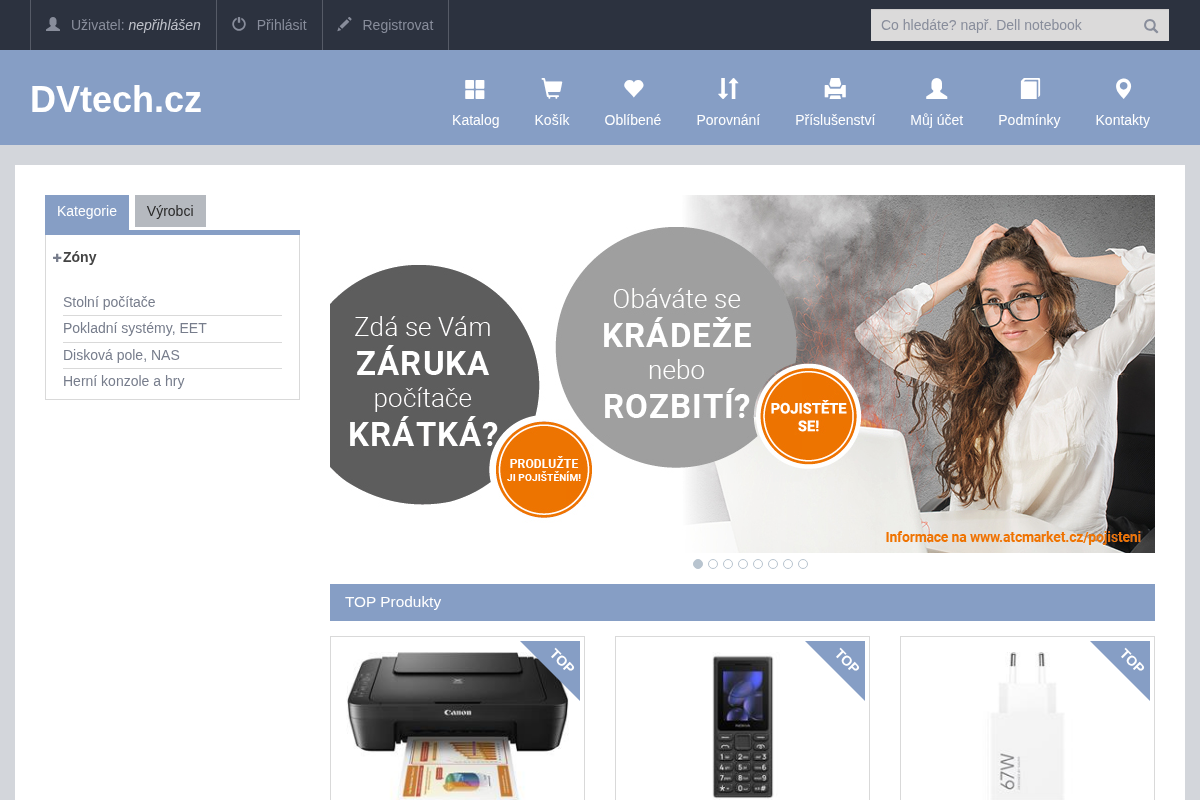The image size is (1200, 800).
Task: Click the TOP Produkty section header
Action: [x=742, y=602]
